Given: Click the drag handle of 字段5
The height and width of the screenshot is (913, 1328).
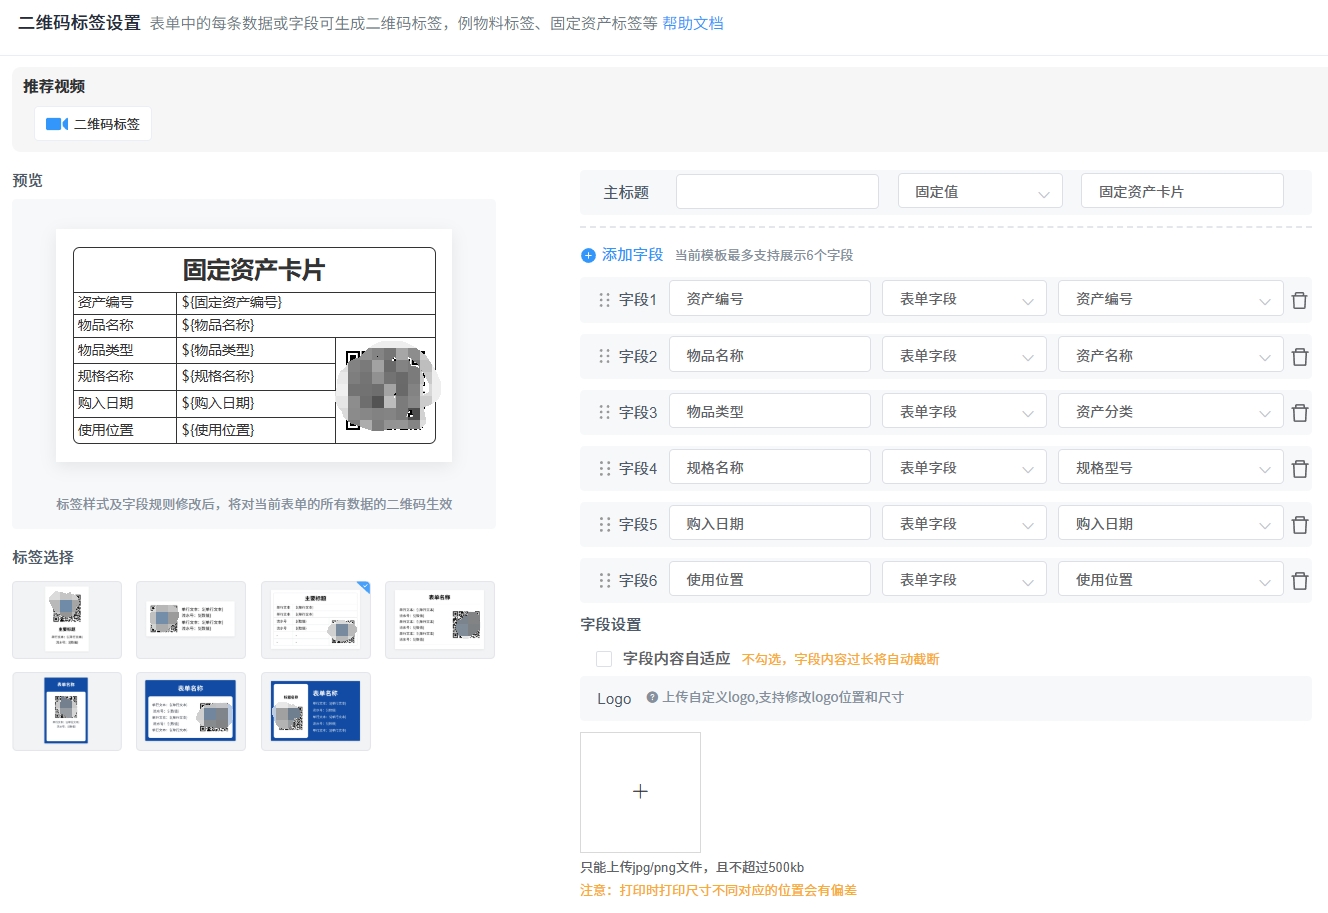Looking at the screenshot, I should 604,524.
